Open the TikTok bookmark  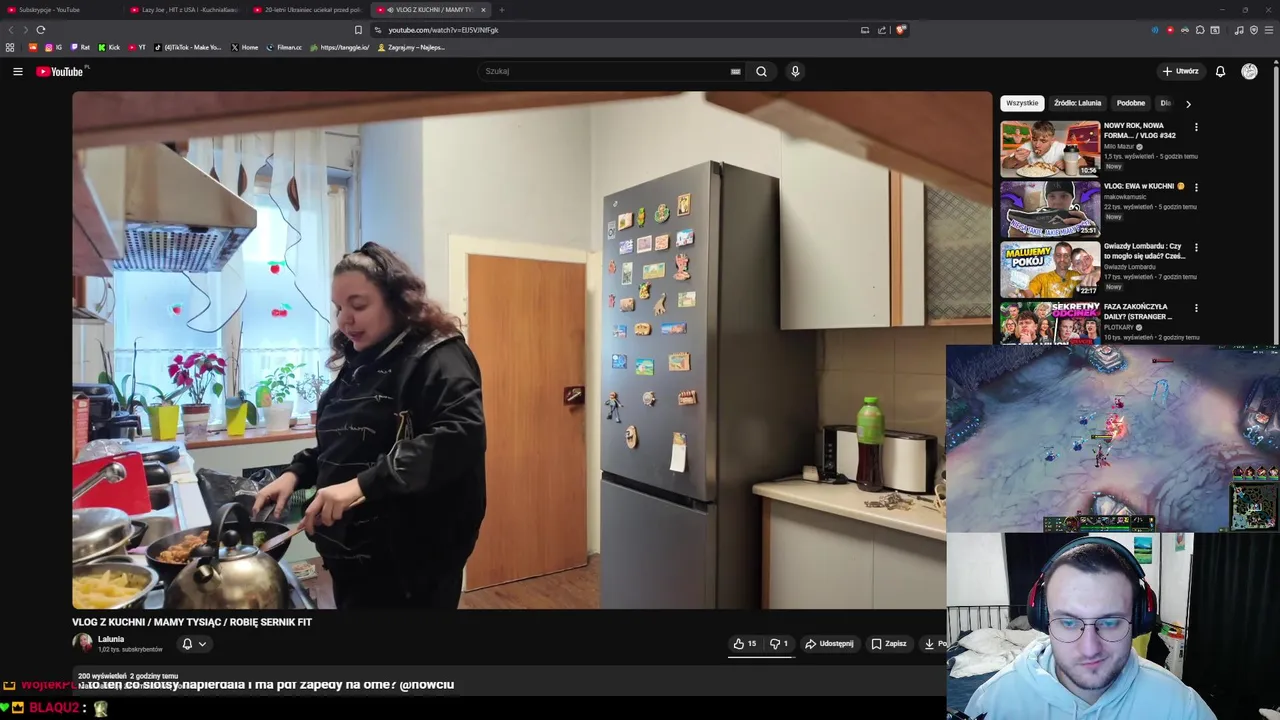(187, 47)
